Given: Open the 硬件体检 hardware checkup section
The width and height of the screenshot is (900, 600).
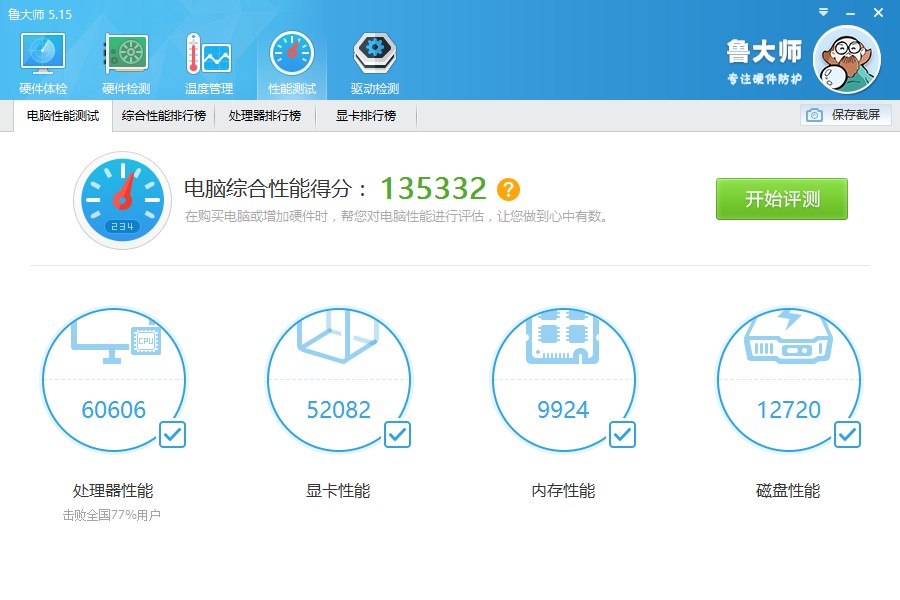Looking at the screenshot, I should [43, 64].
